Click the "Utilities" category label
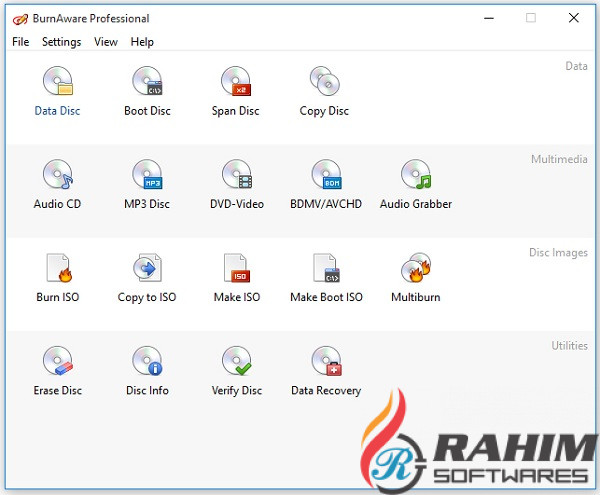 pos(569,346)
